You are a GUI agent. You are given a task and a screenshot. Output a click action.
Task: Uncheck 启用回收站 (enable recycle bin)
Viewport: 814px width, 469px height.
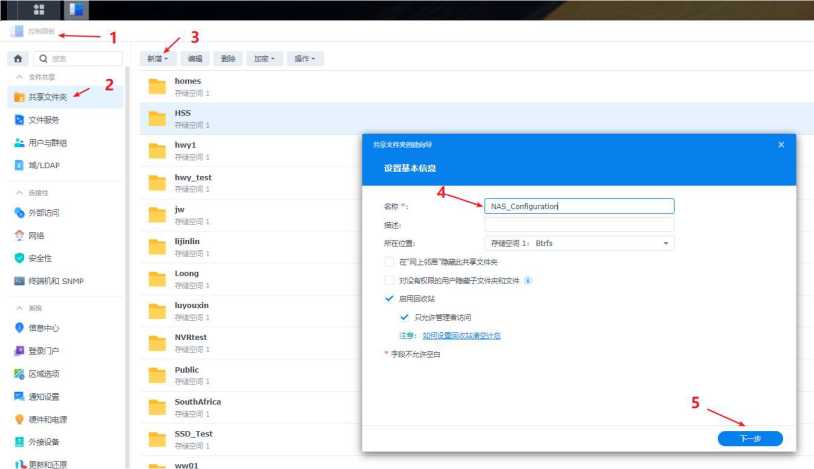tap(390, 298)
